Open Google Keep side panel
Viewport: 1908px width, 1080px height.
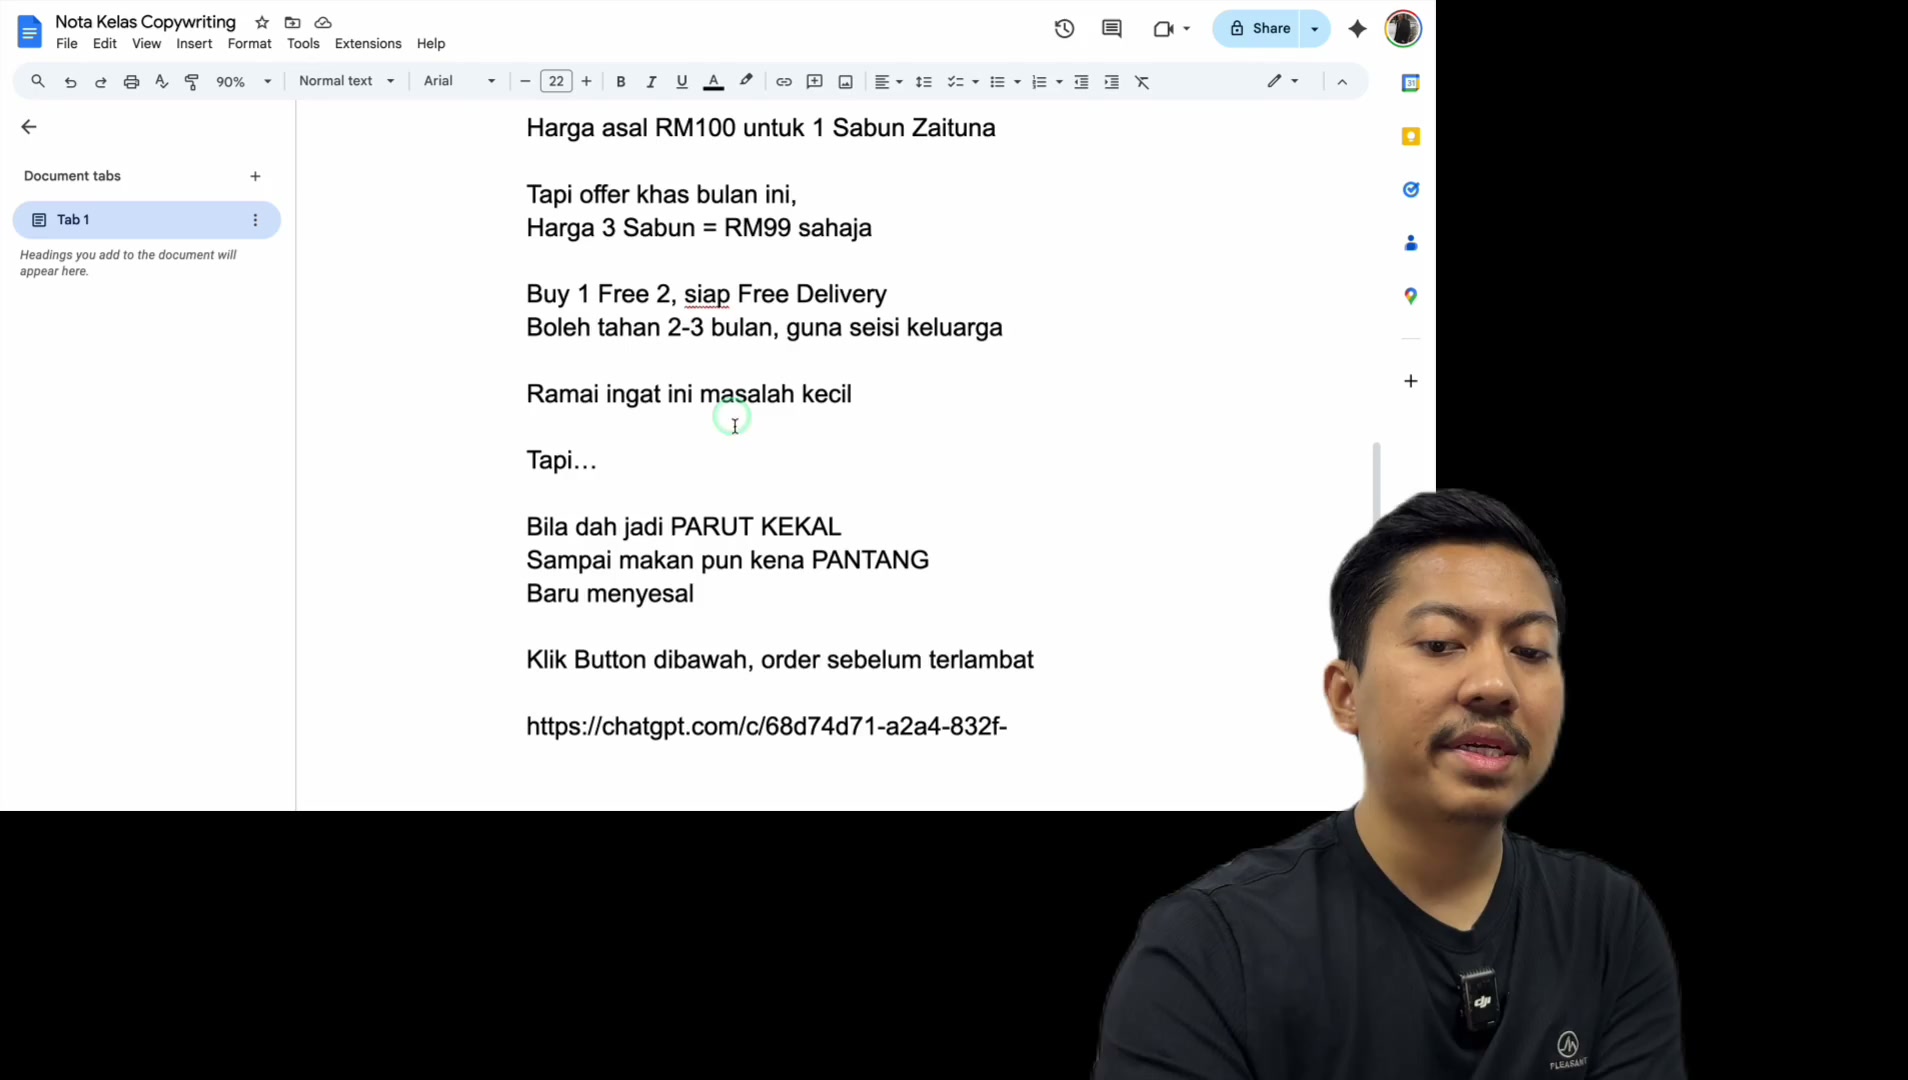(x=1410, y=136)
